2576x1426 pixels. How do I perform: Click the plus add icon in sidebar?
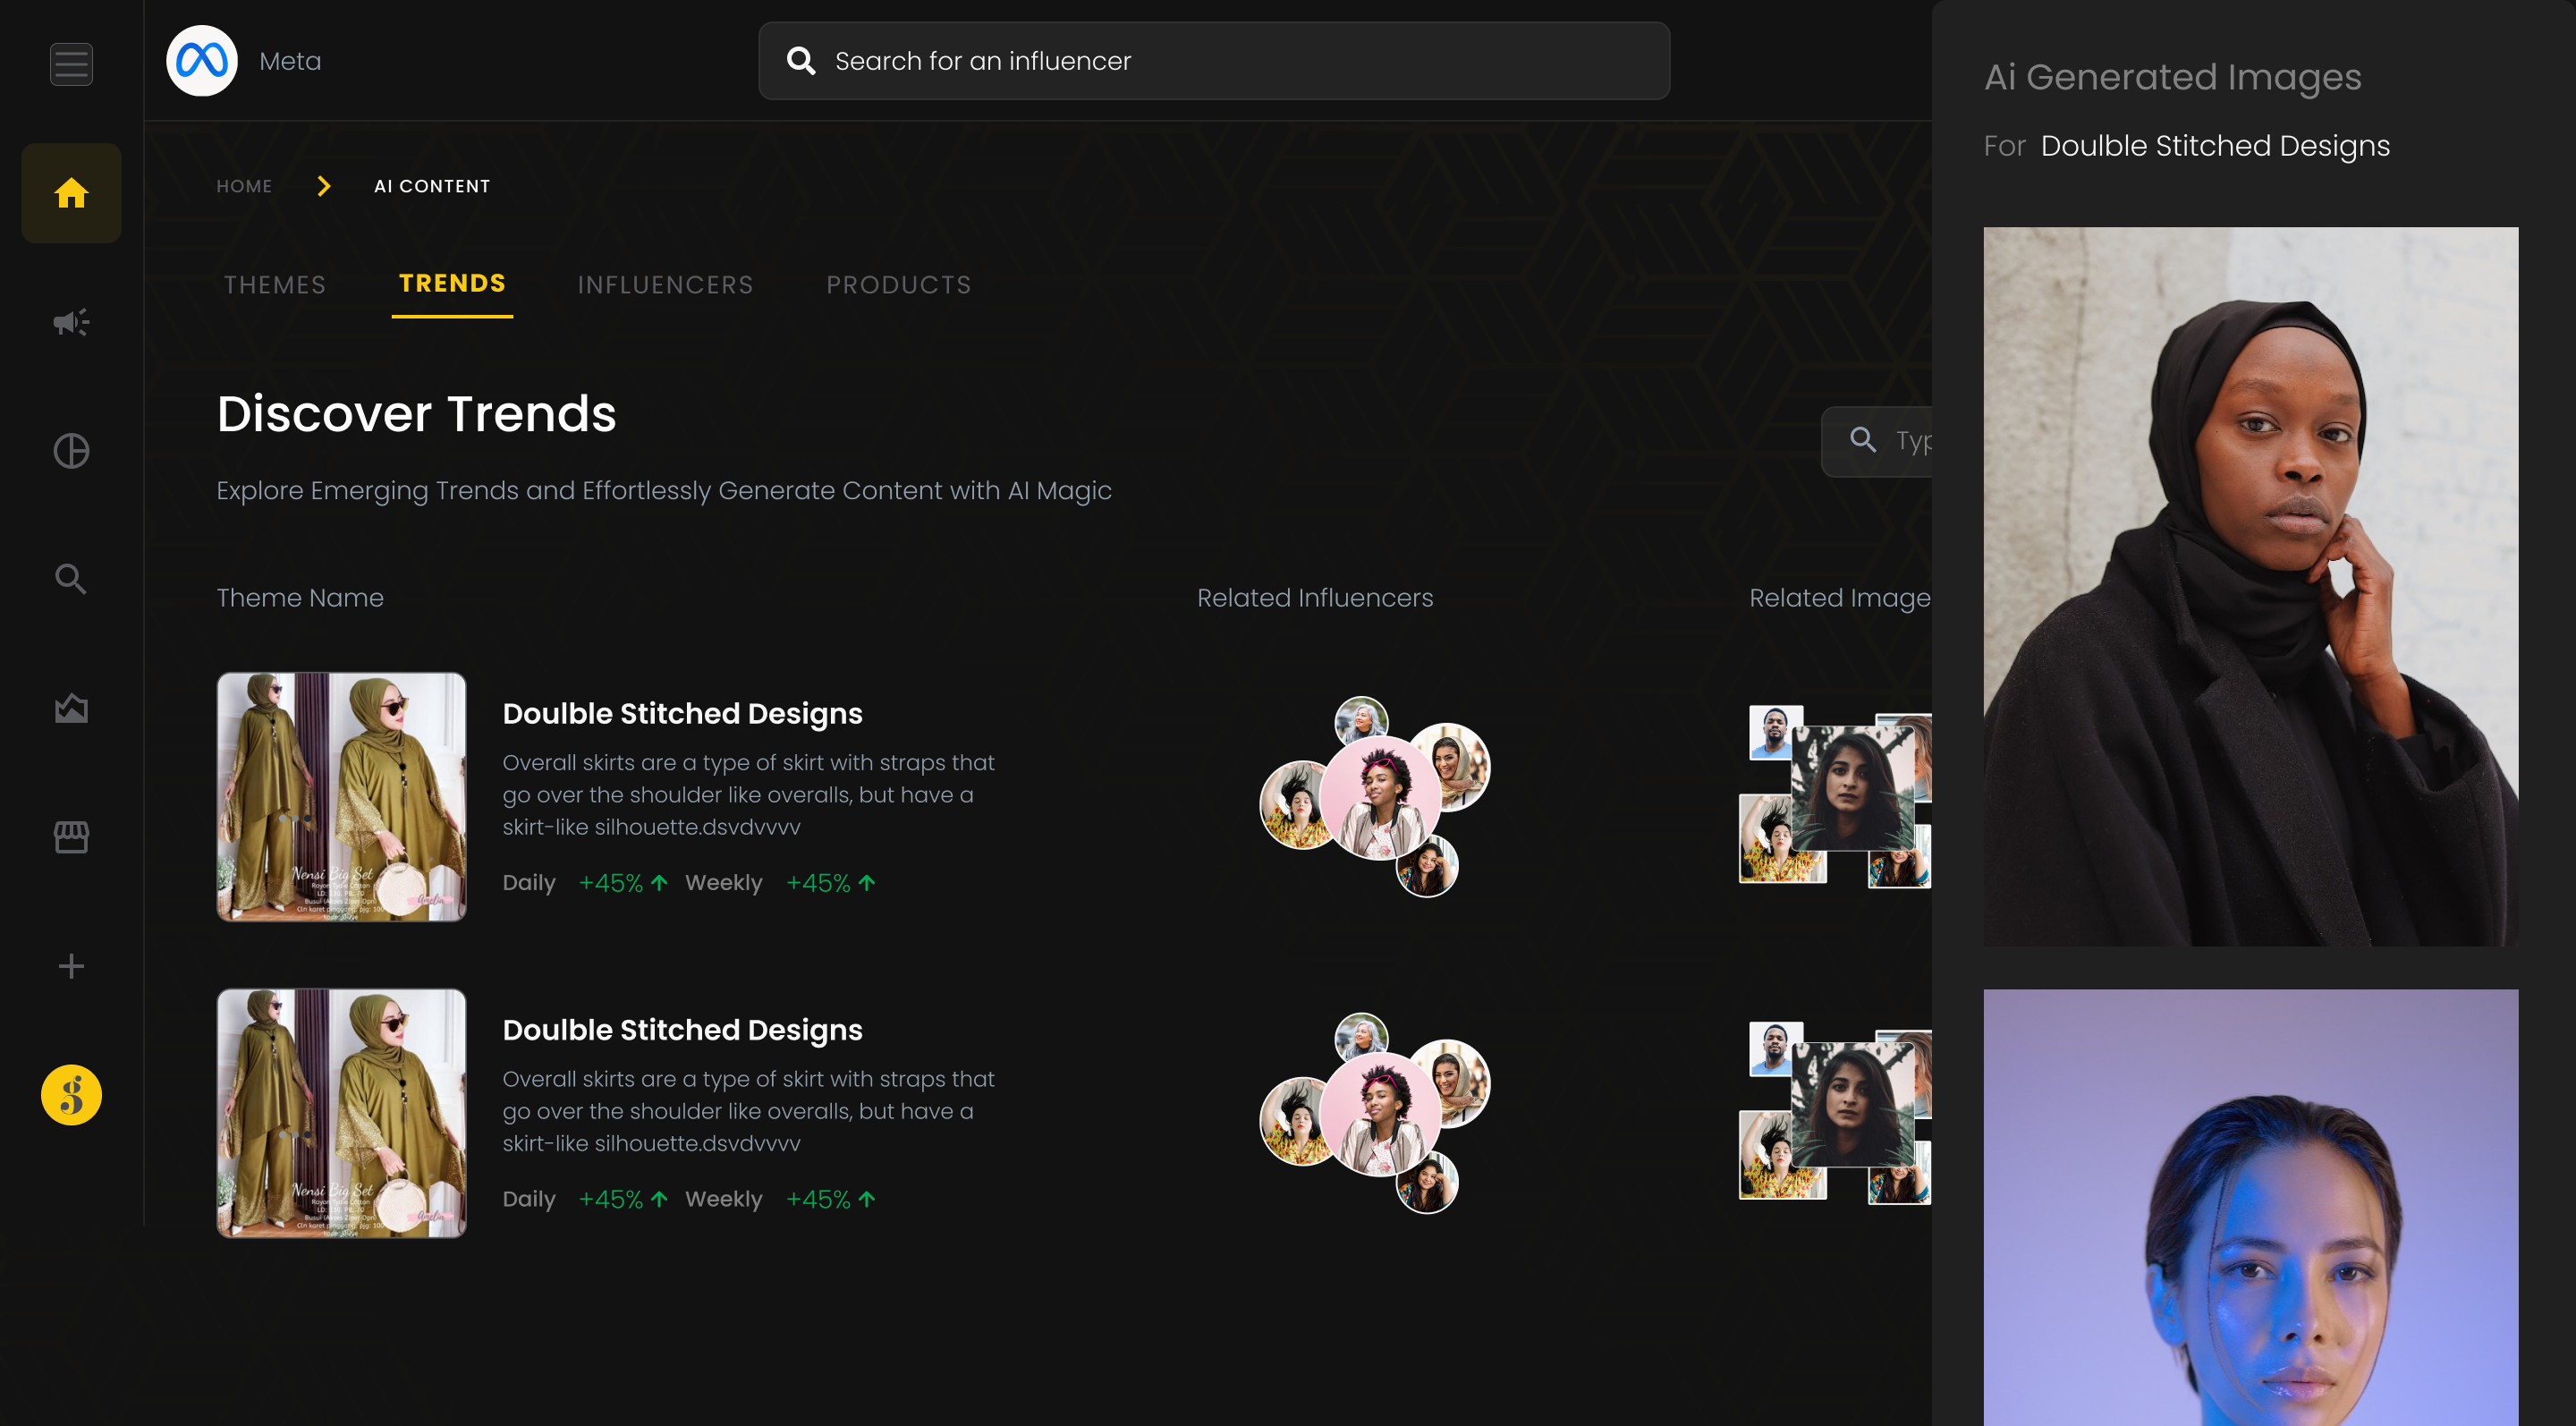tap(71, 966)
